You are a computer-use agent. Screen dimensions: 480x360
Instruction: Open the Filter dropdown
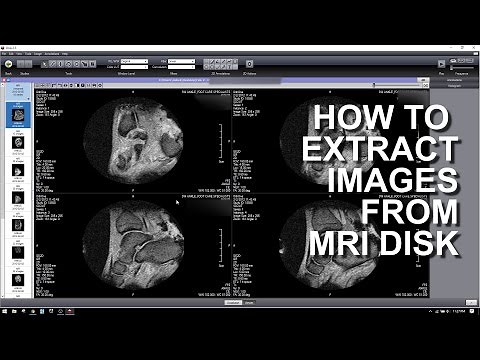(x=181, y=61)
